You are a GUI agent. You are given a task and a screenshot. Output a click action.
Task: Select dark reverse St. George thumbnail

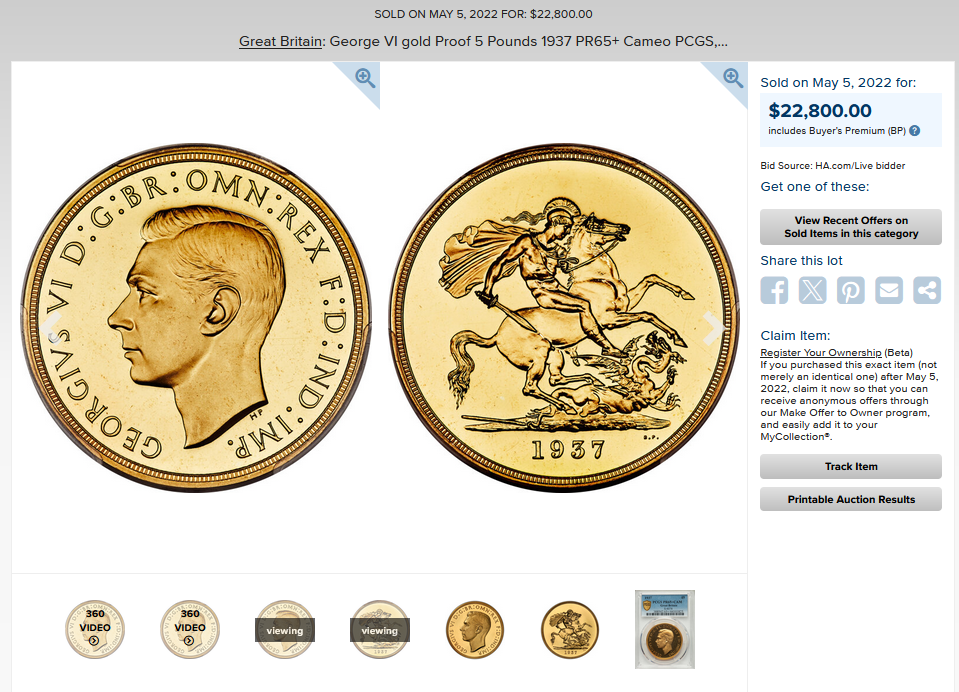click(570, 629)
